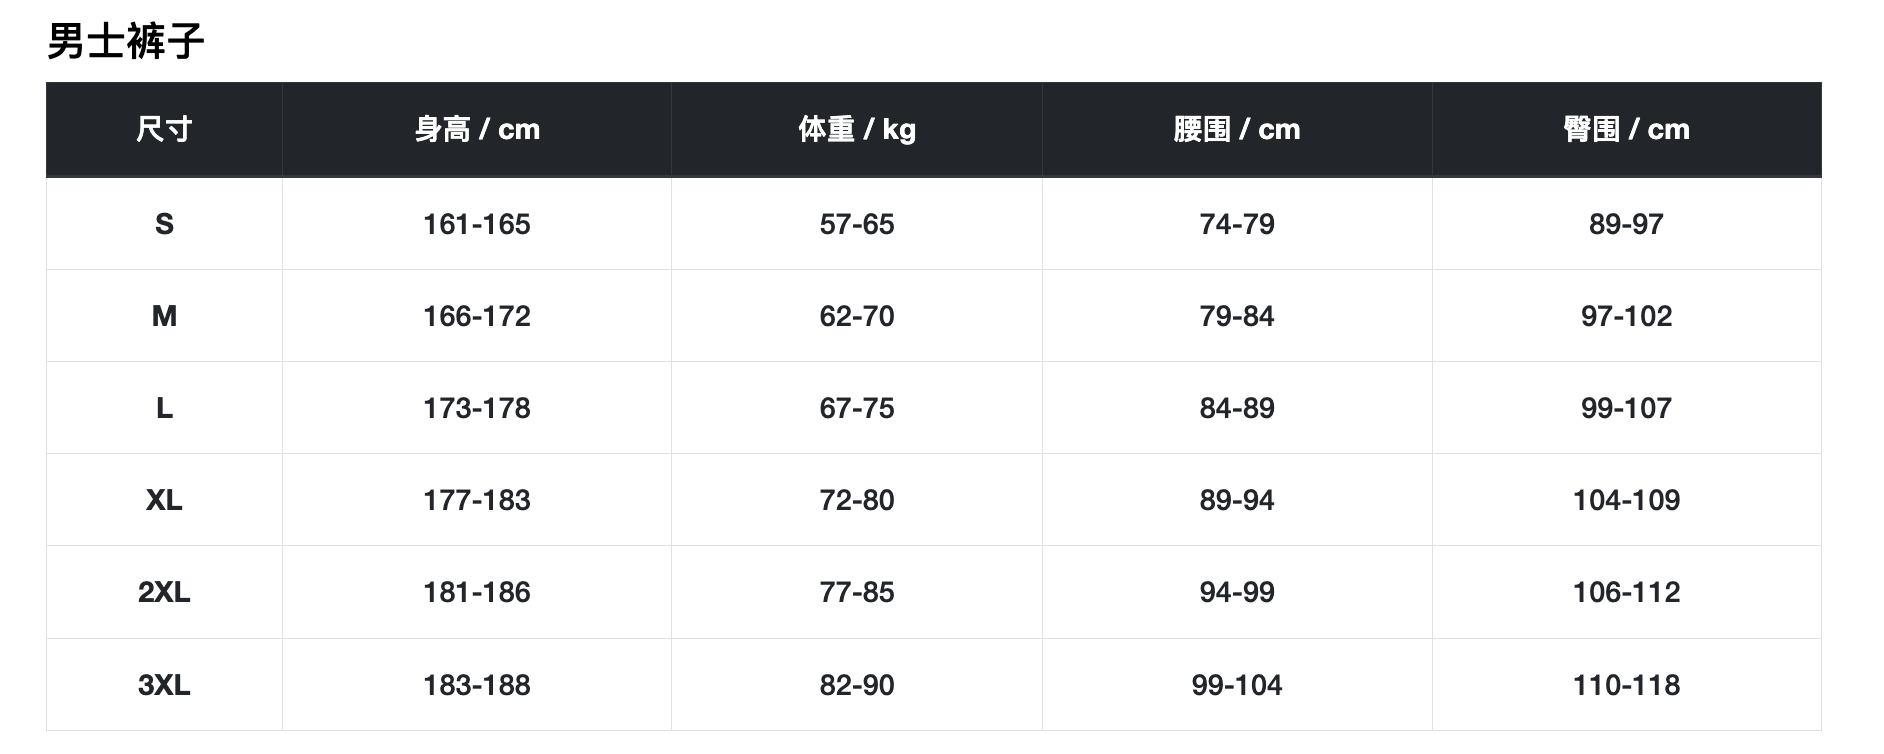The image size is (1884, 754).
Task: Select the hip cell 110-118
Action: click(x=1626, y=685)
